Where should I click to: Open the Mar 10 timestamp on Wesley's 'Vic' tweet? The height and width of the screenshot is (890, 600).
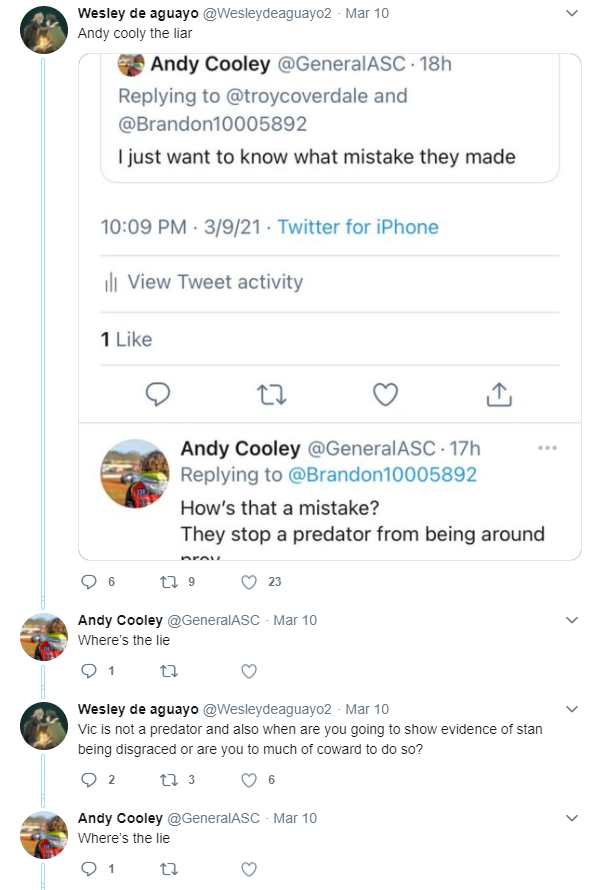pos(367,709)
